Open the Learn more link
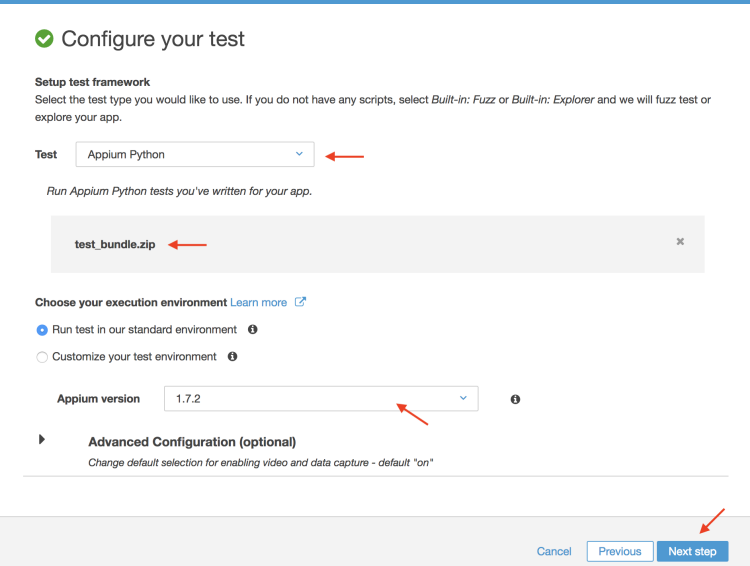The image size is (750, 566). (x=258, y=302)
